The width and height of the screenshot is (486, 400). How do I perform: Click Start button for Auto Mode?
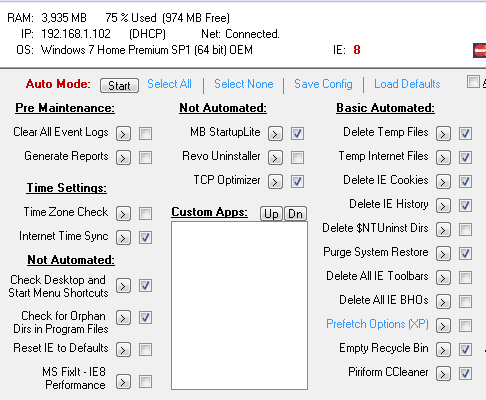(119, 86)
